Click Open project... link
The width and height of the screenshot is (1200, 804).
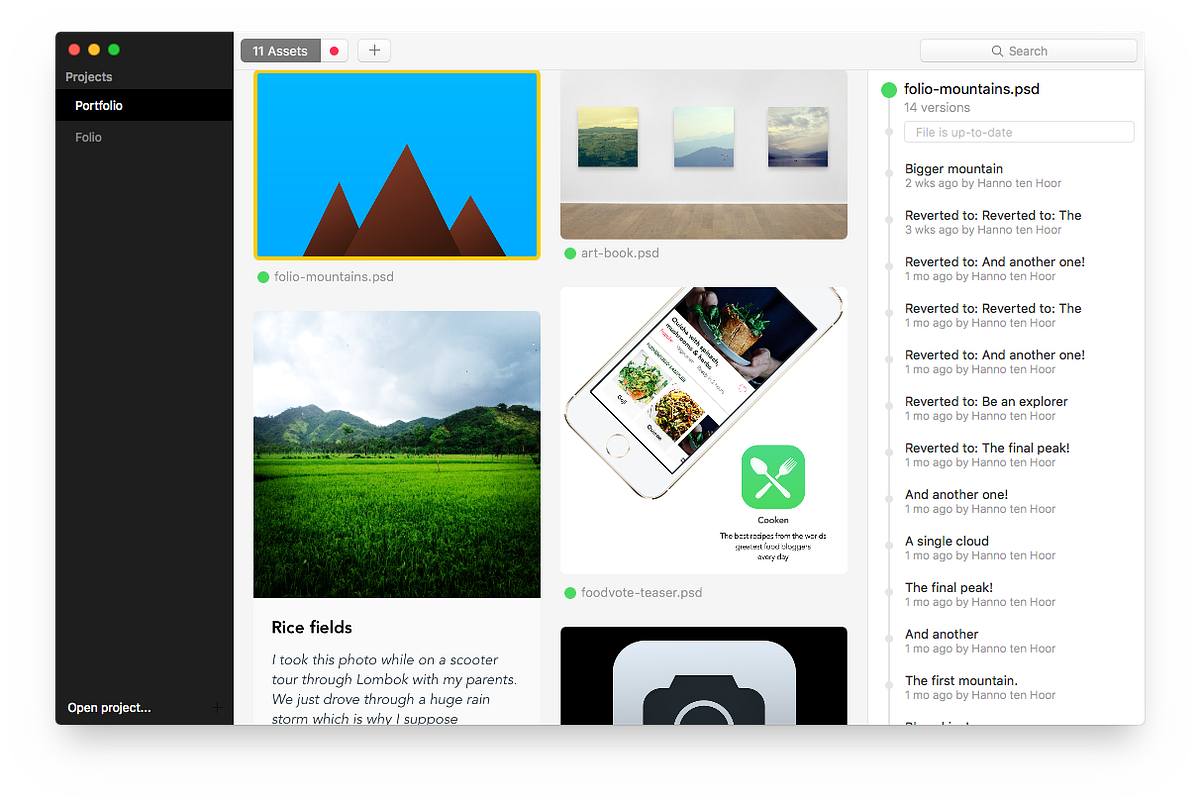(x=109, y=708)
